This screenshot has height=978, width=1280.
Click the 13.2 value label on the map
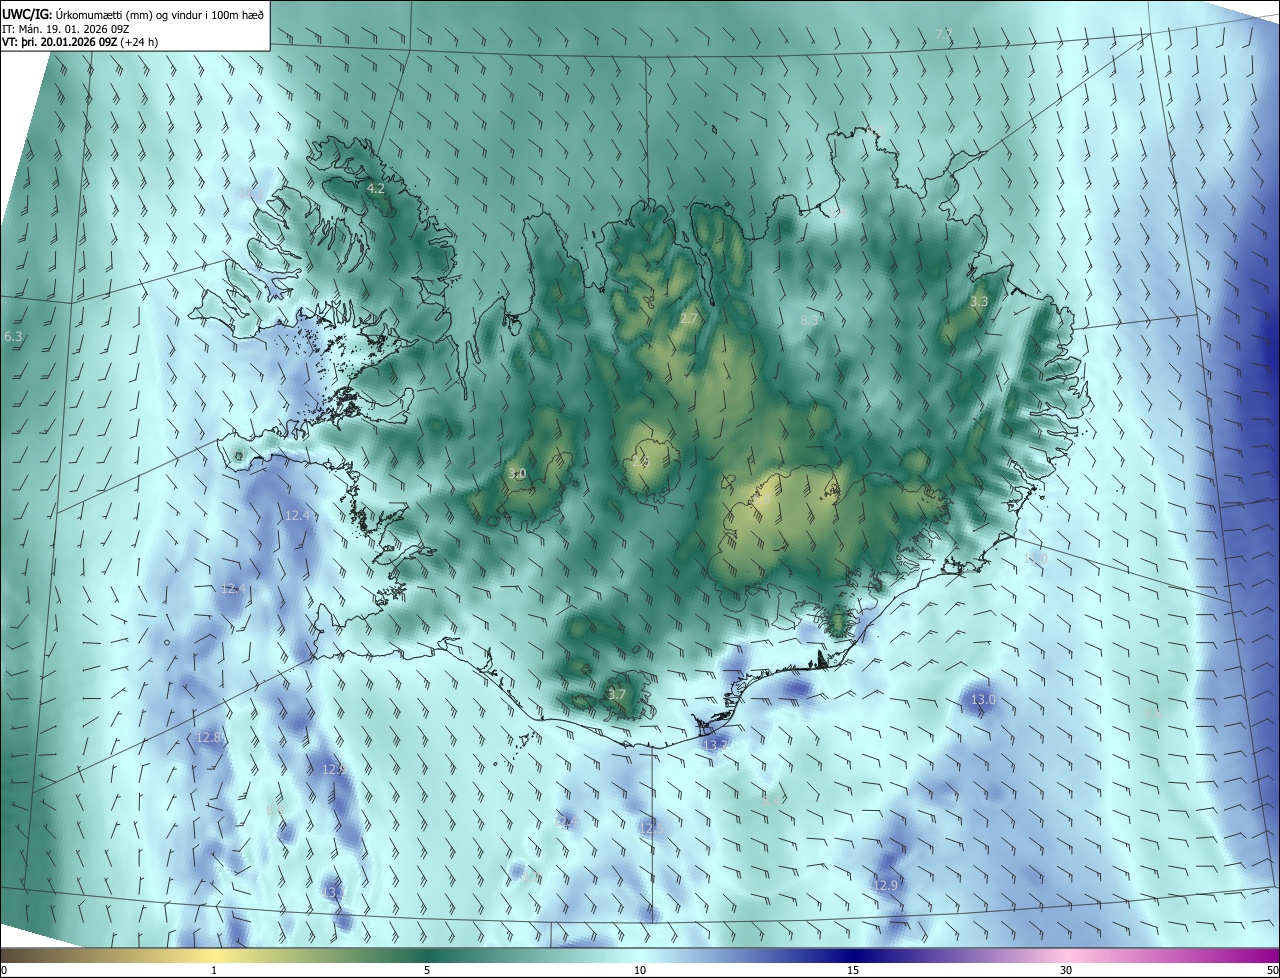(715, 746)
